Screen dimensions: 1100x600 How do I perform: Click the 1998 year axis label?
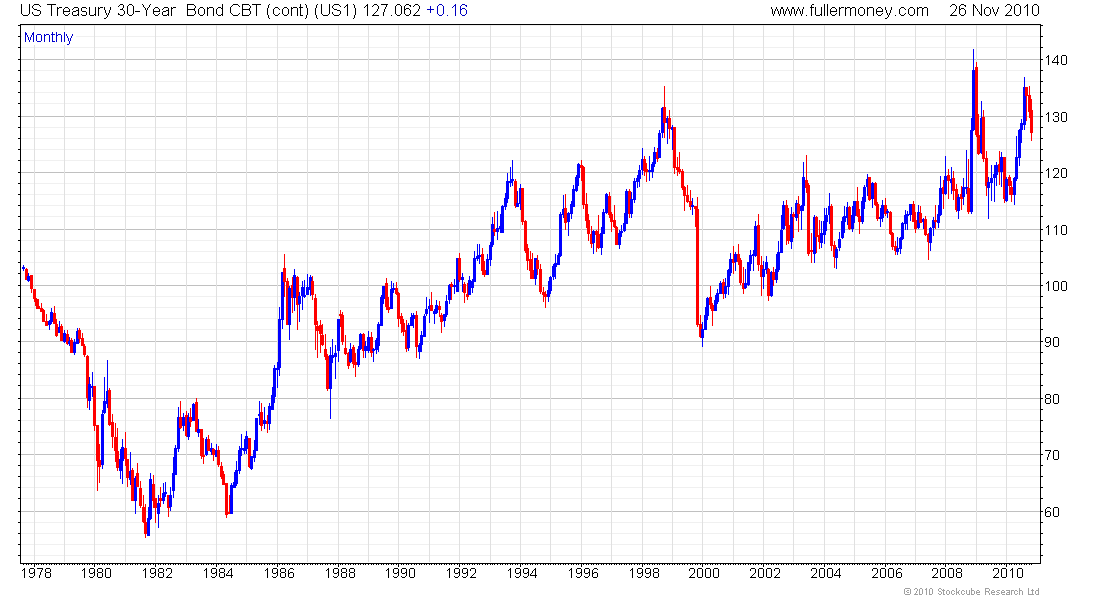[643, 573]
